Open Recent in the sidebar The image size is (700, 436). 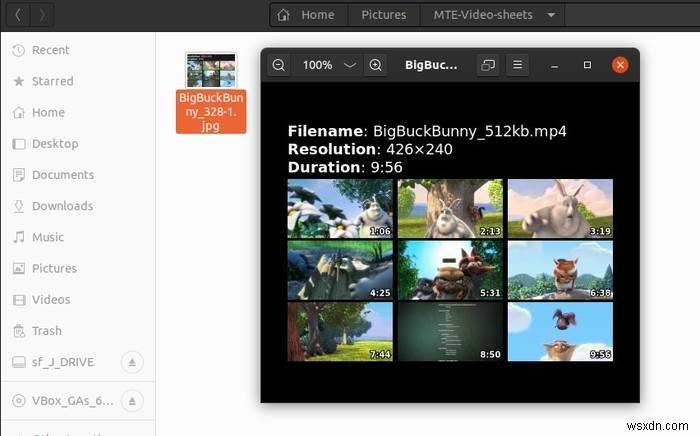coord(78,50)
